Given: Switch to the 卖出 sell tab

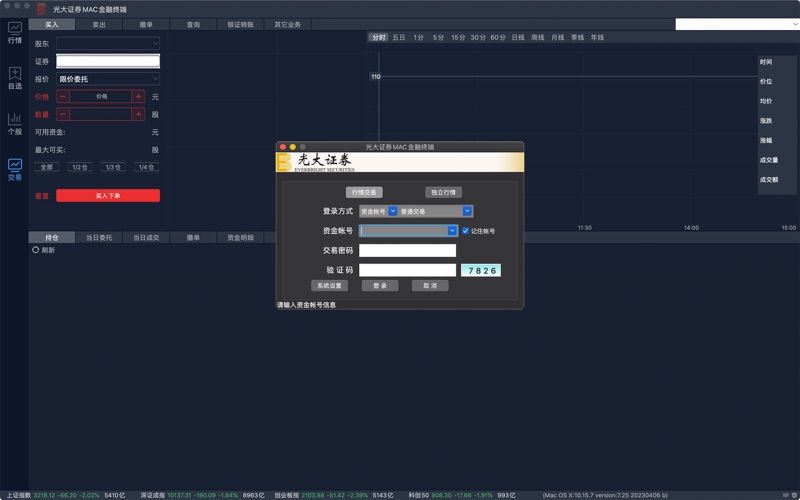Looking at the screenshot, I should (x=99, y=24).
